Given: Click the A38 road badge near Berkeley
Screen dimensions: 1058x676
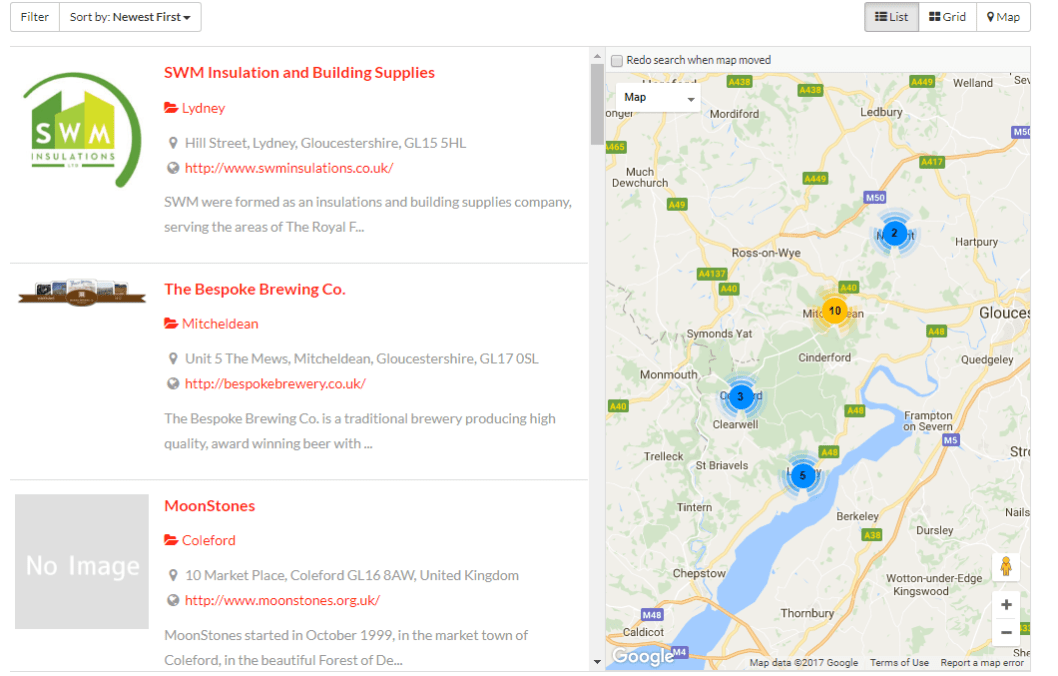Looking at the screenshot, I should pos(872,535).
